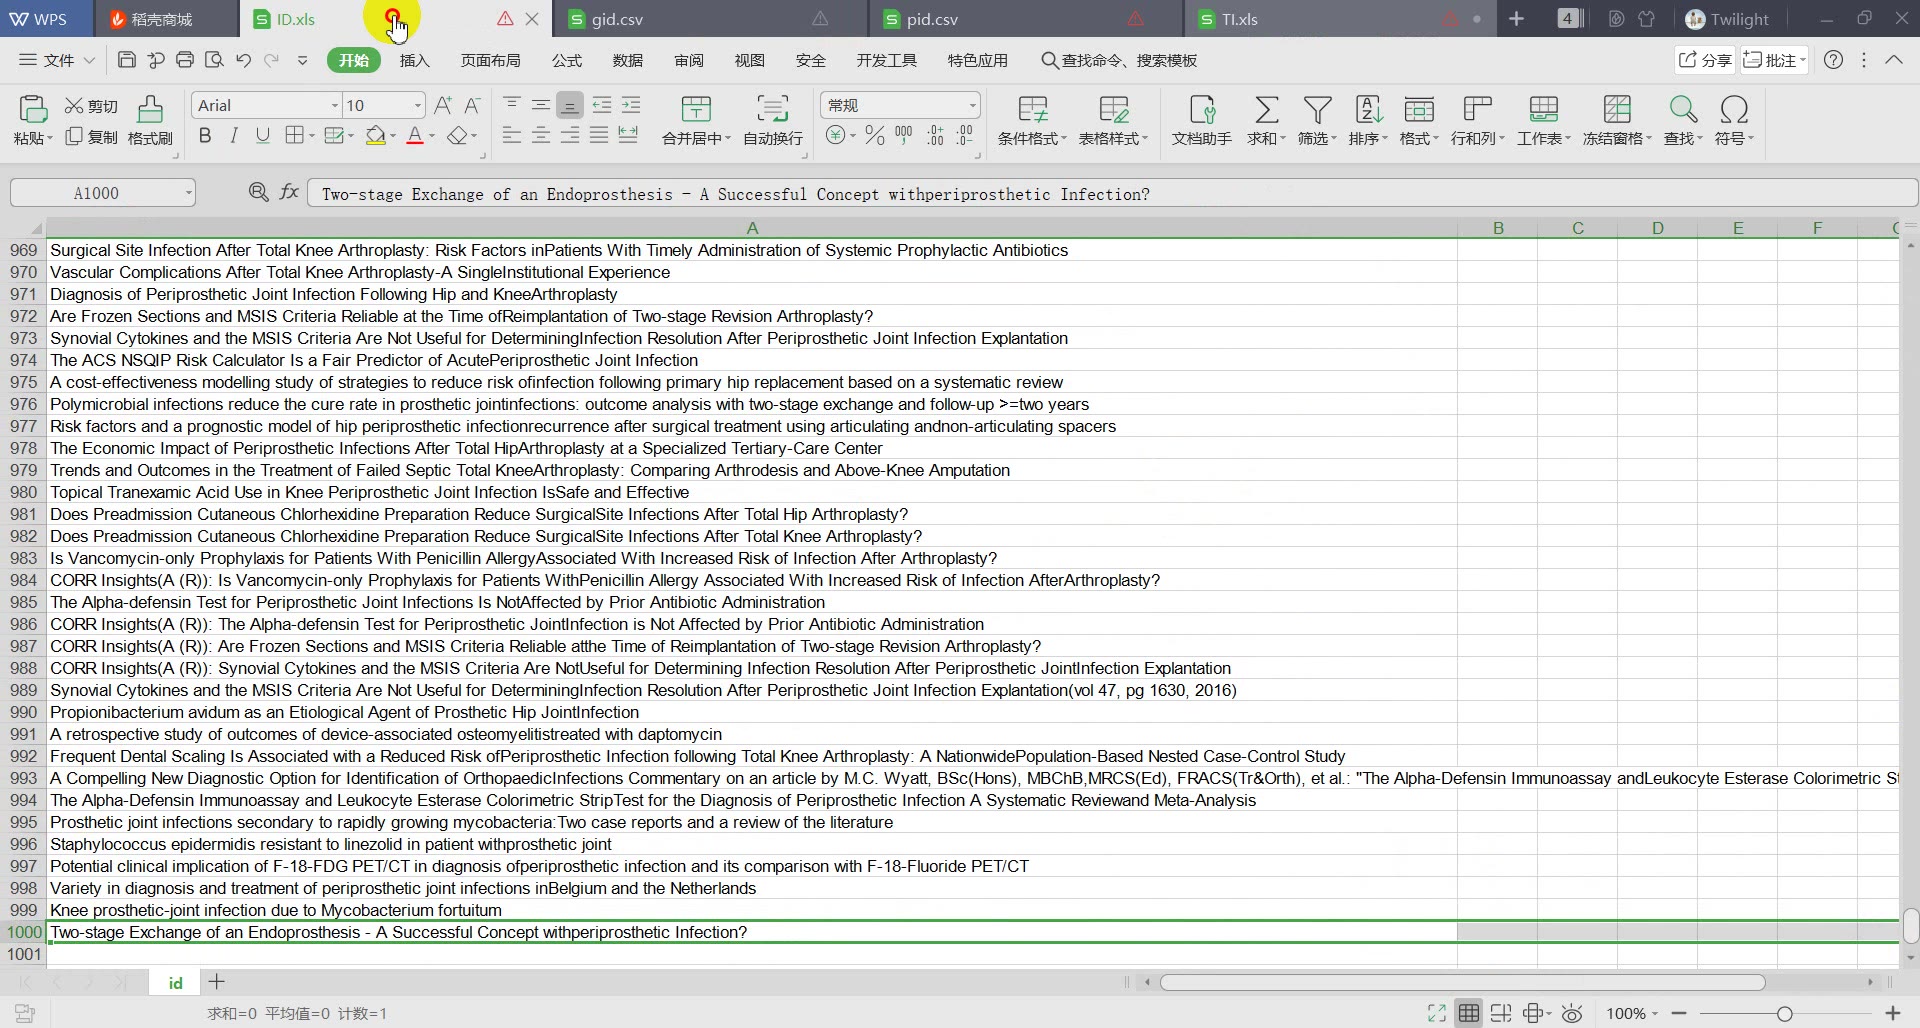The width and height of the screenshot is (1920, 1028).
Task: Toggle Underline formatting
Action: (x=263, y=135)
